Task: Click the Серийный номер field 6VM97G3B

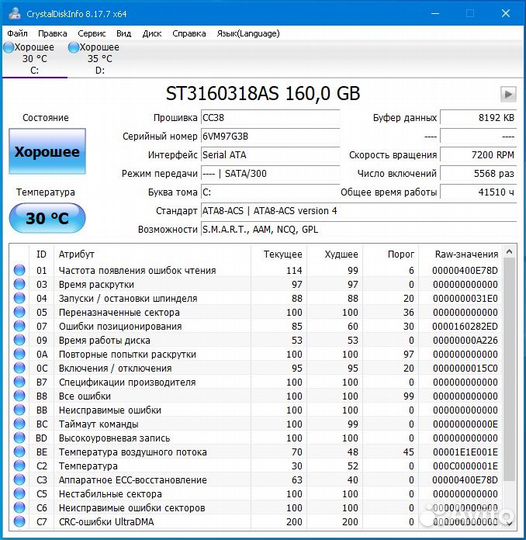Action: coord(270,137)
